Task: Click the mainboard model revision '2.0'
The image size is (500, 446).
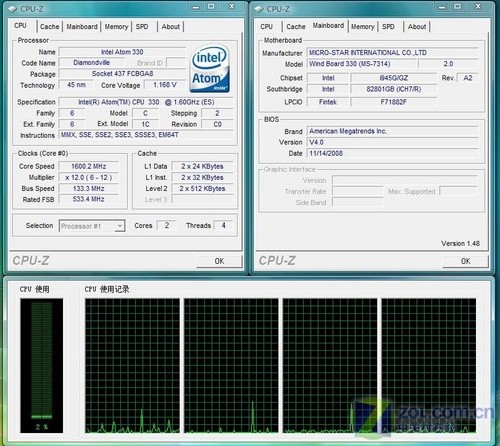Action: tap(448, 64)
